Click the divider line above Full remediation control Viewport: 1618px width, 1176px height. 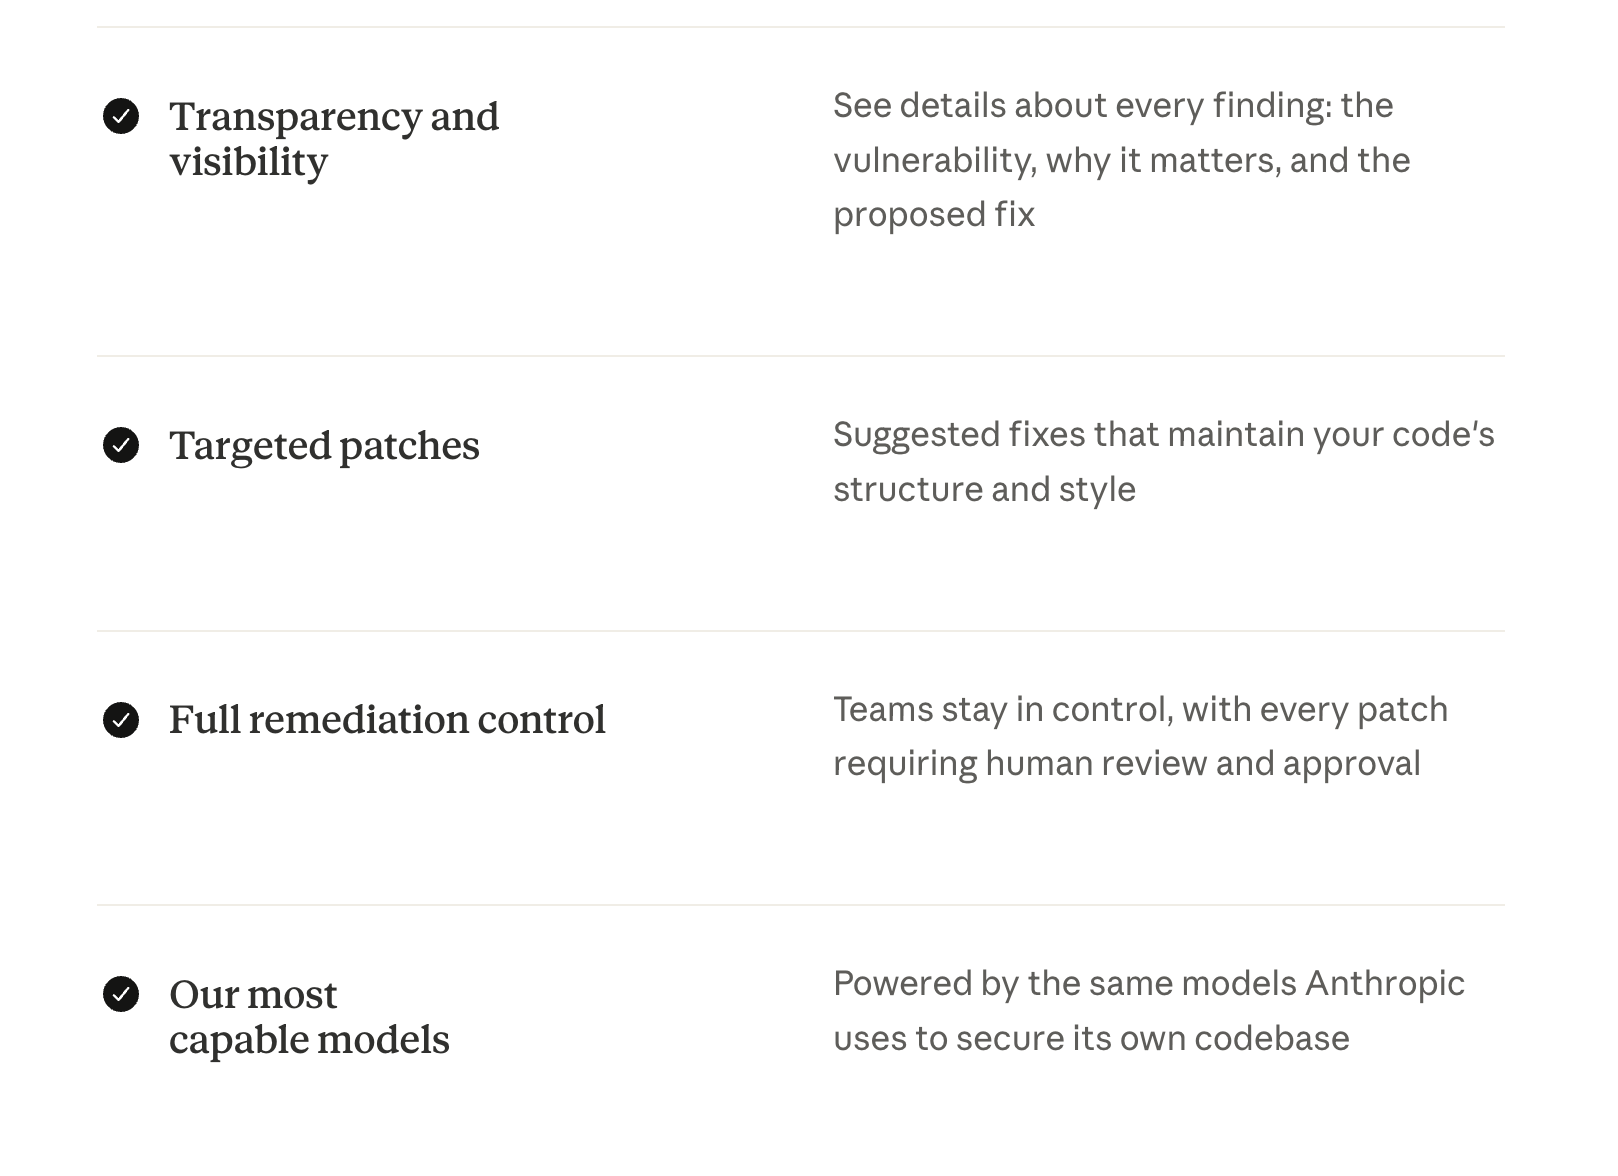coord(800,631)
